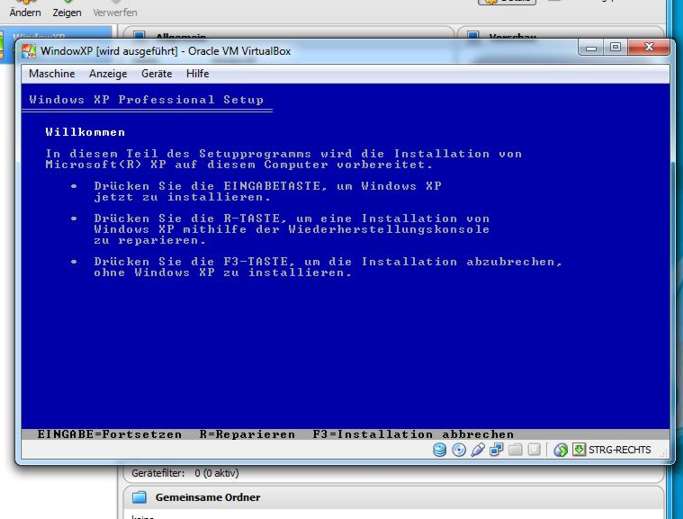Open the Maschine menu

tap(52, 74)
